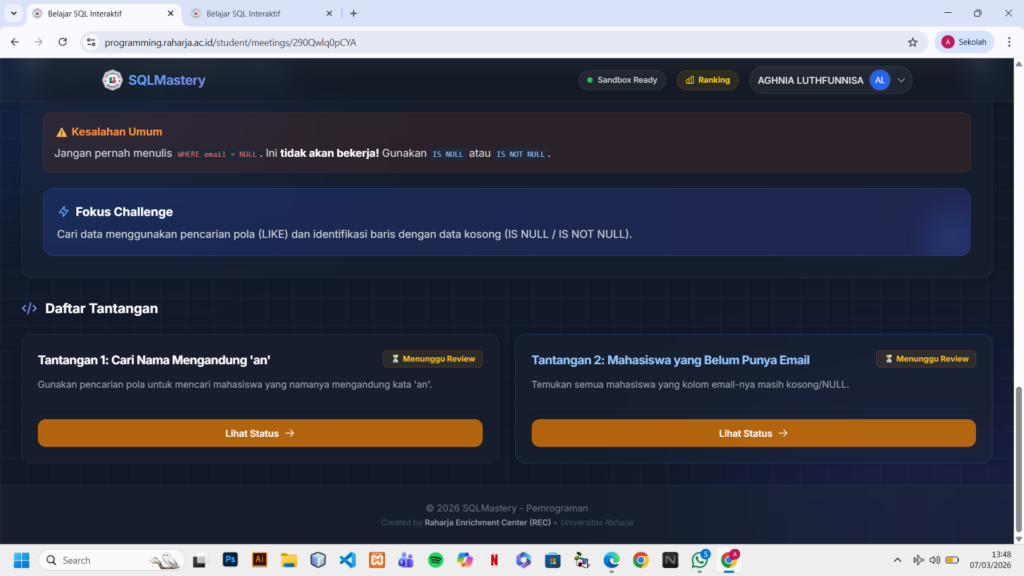
Task: Show hidden system tray icons
Action: pos(897,560)
